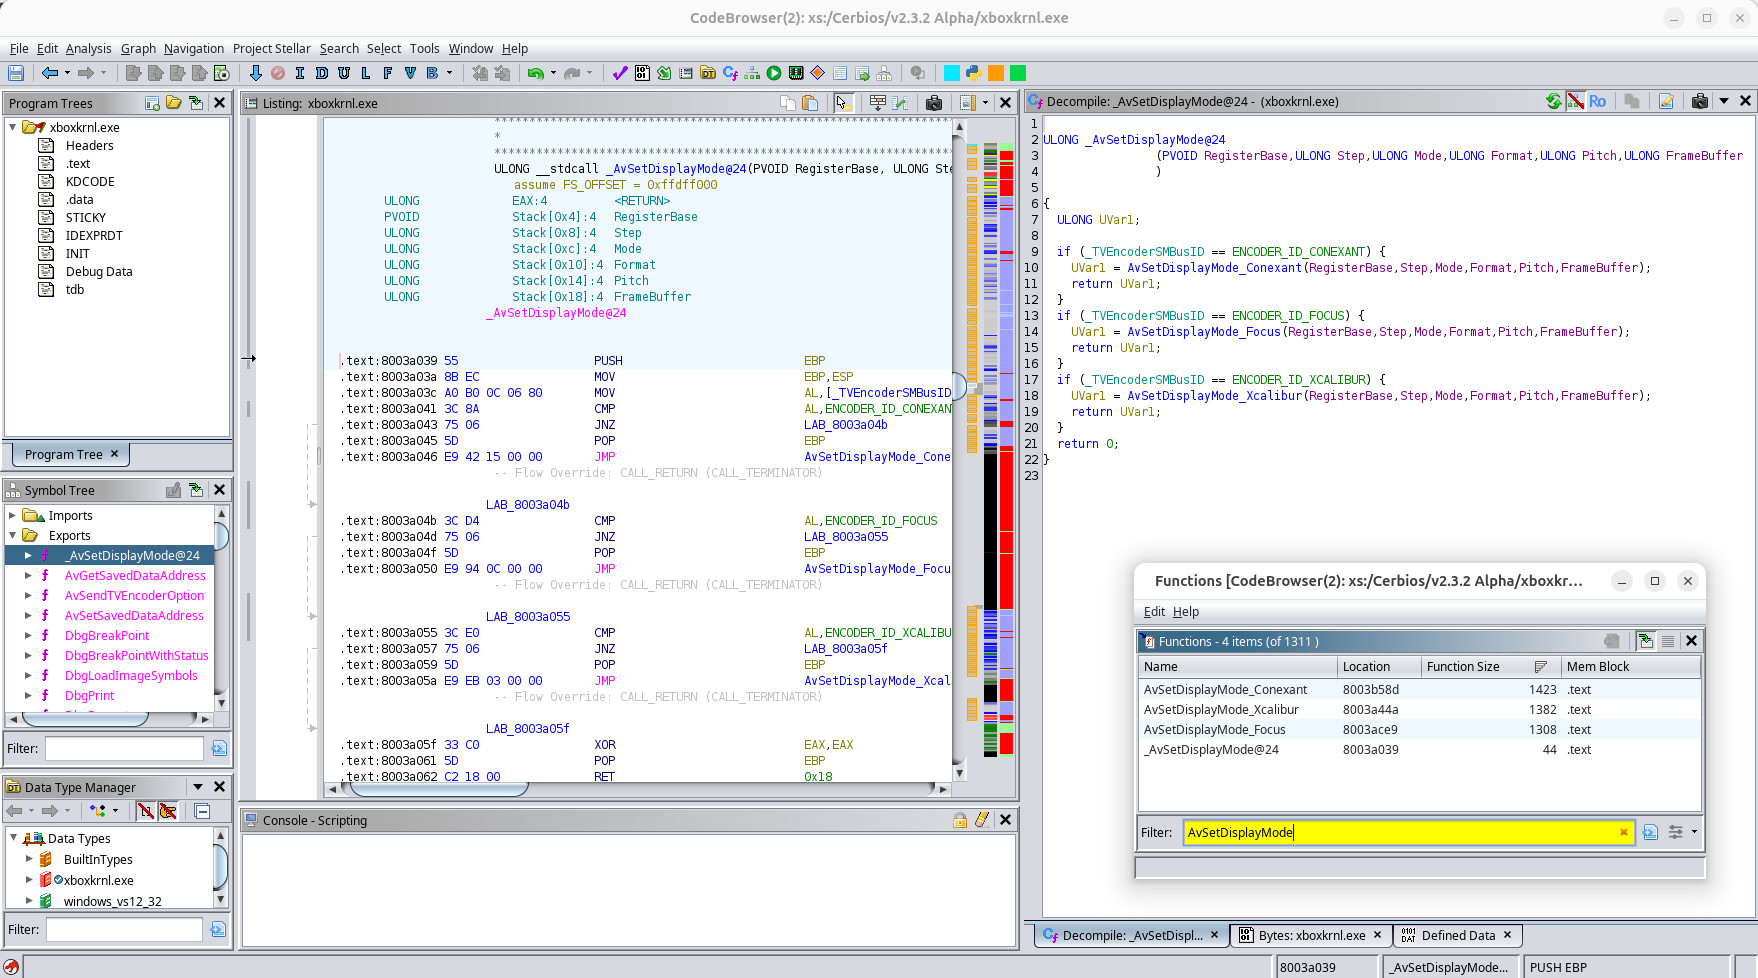Viewport: 1758px width, 978px height.
Task: Expand windows_vs12_32 data type archive
Action: 29,901
